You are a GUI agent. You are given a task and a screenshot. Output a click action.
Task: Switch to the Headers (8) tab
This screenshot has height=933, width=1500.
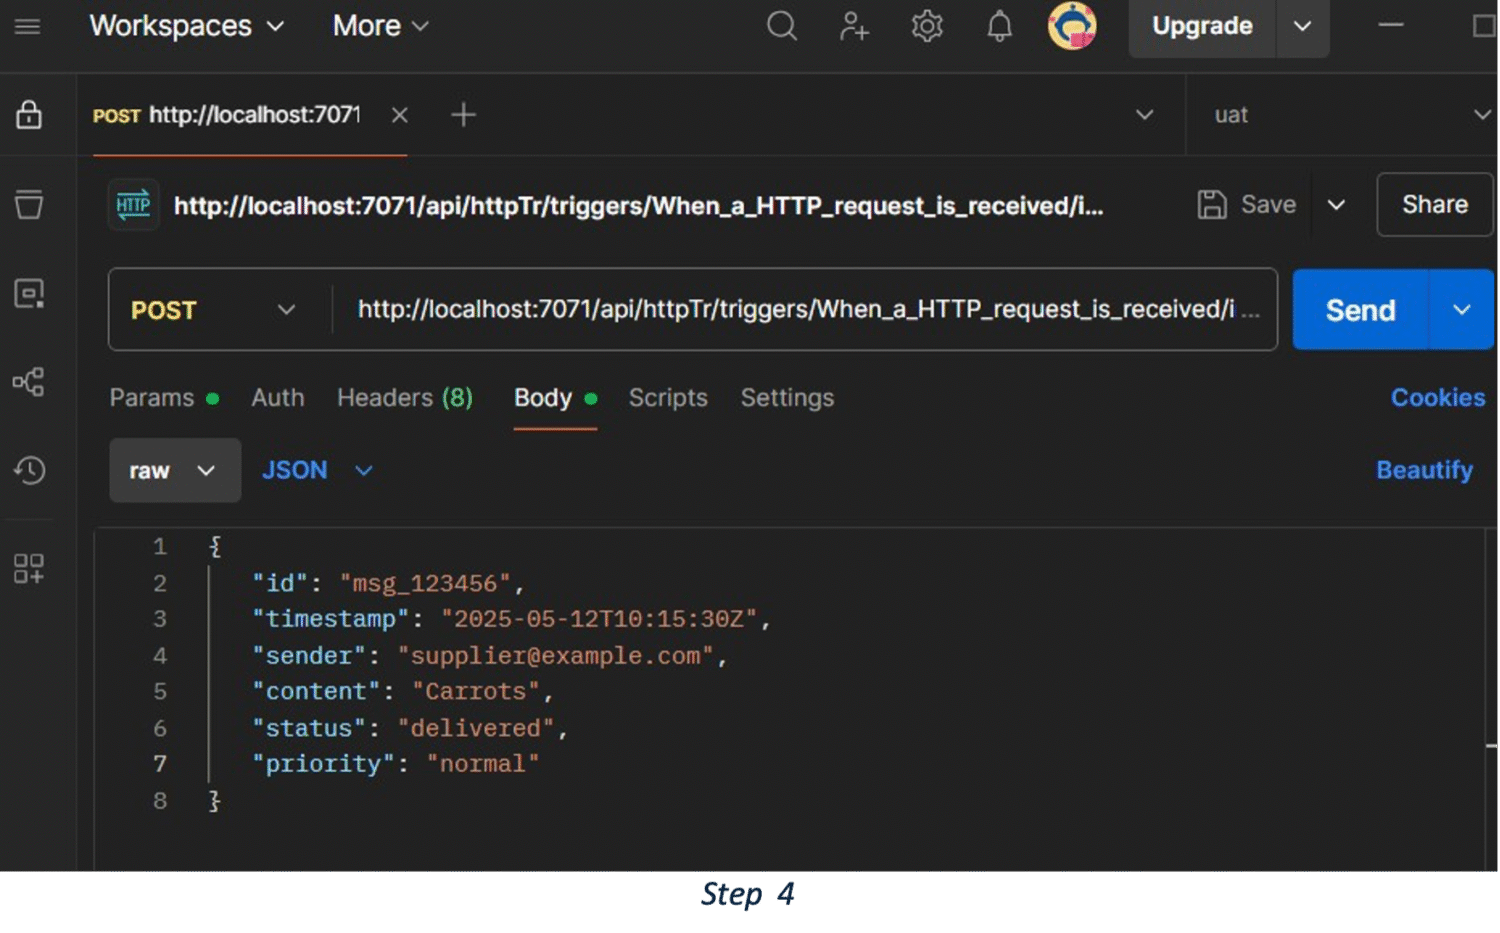pyautogui.click(x=404, y=398)
